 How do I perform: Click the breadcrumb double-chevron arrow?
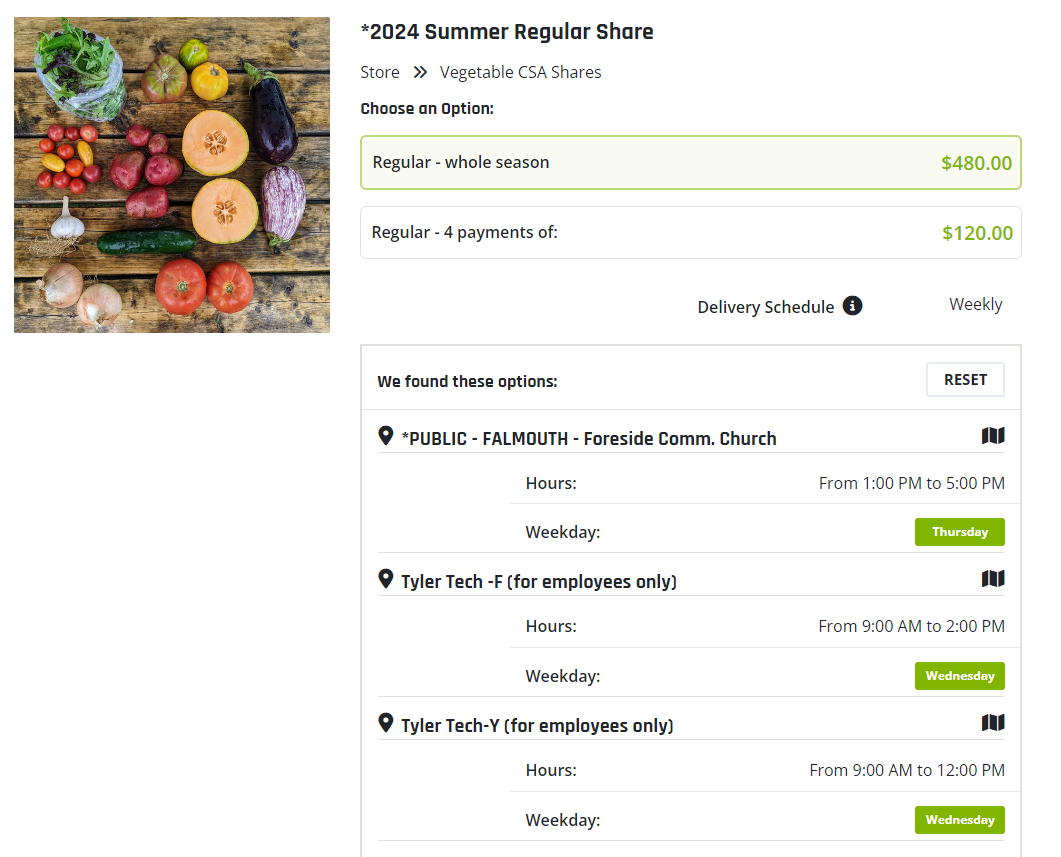point(420,72)
